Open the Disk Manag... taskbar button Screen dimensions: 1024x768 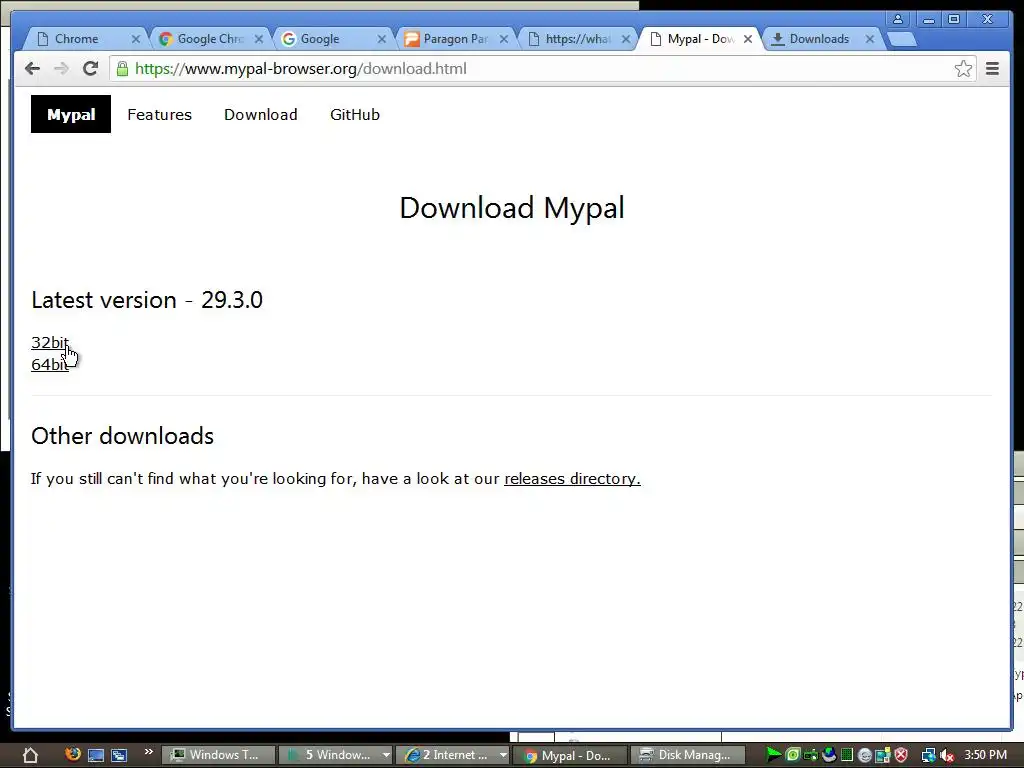click(687, 756)
